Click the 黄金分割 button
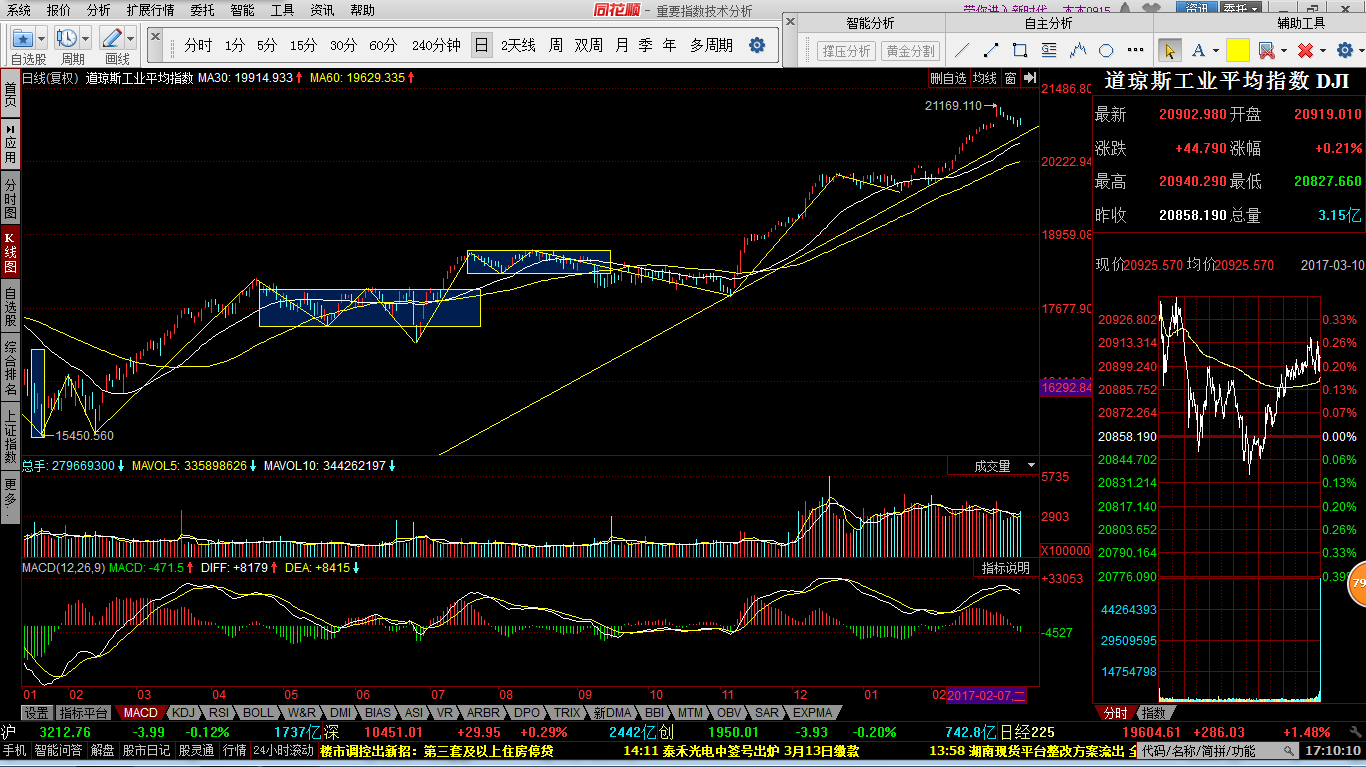The image size is (1366, 767). 910,50
